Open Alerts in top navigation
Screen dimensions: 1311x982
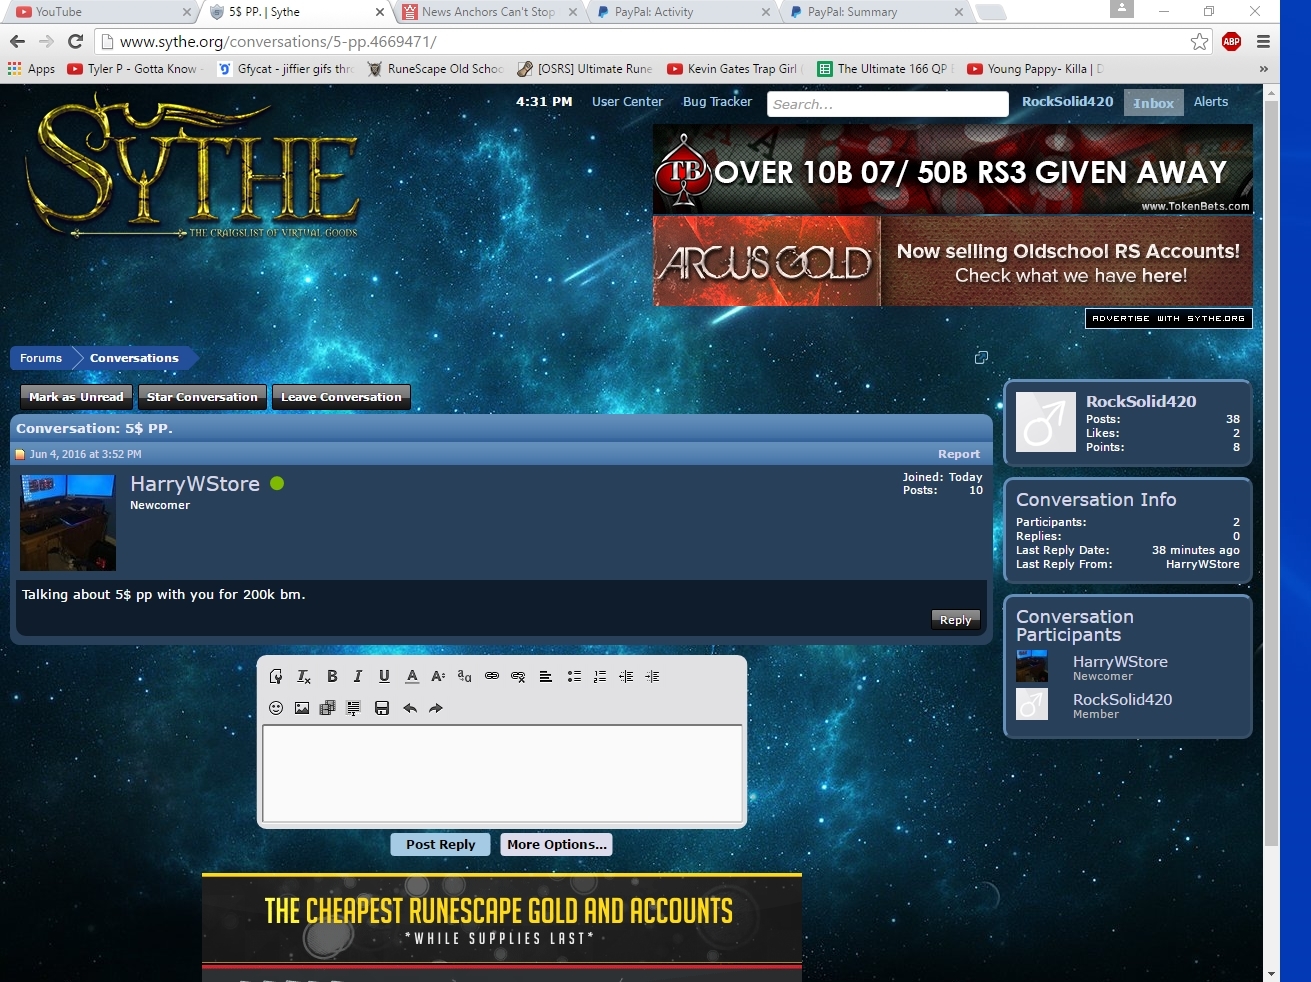pos(1211,102)
